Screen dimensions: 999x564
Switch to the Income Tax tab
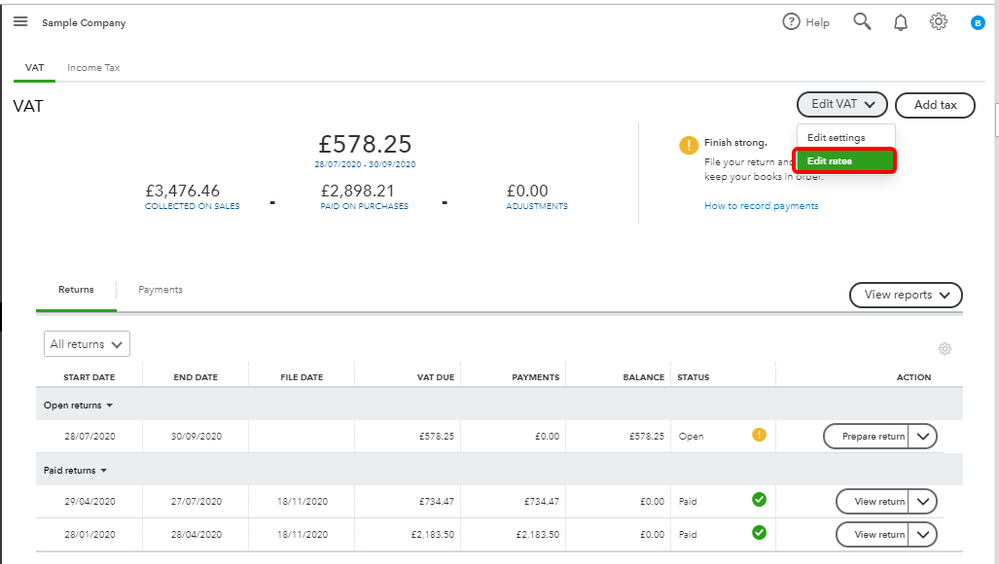click(x=93, y=68)
